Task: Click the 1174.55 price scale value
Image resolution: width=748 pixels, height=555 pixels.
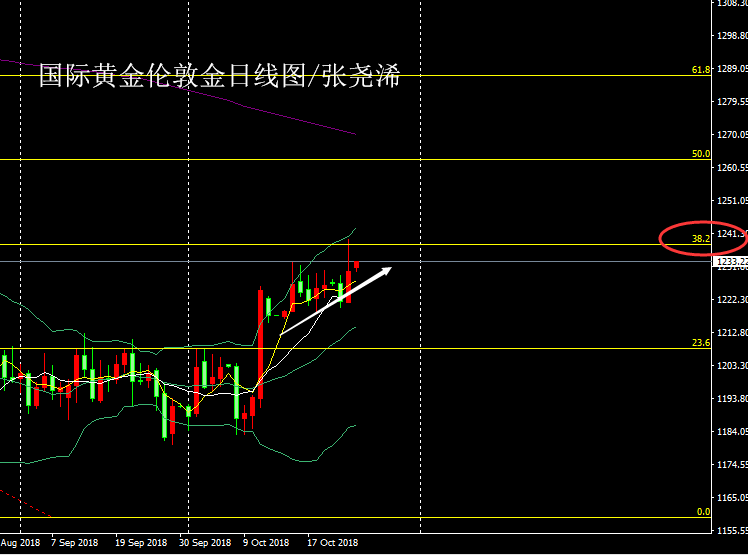Action: pyautogui.click(x=732, y=464)
